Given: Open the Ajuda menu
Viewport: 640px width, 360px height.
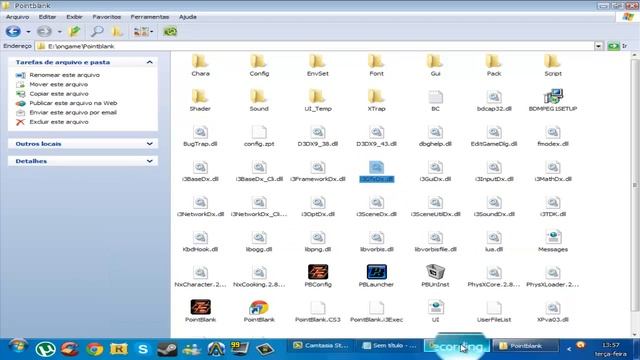Looking at the screenshot, I should tap(188, 17).
